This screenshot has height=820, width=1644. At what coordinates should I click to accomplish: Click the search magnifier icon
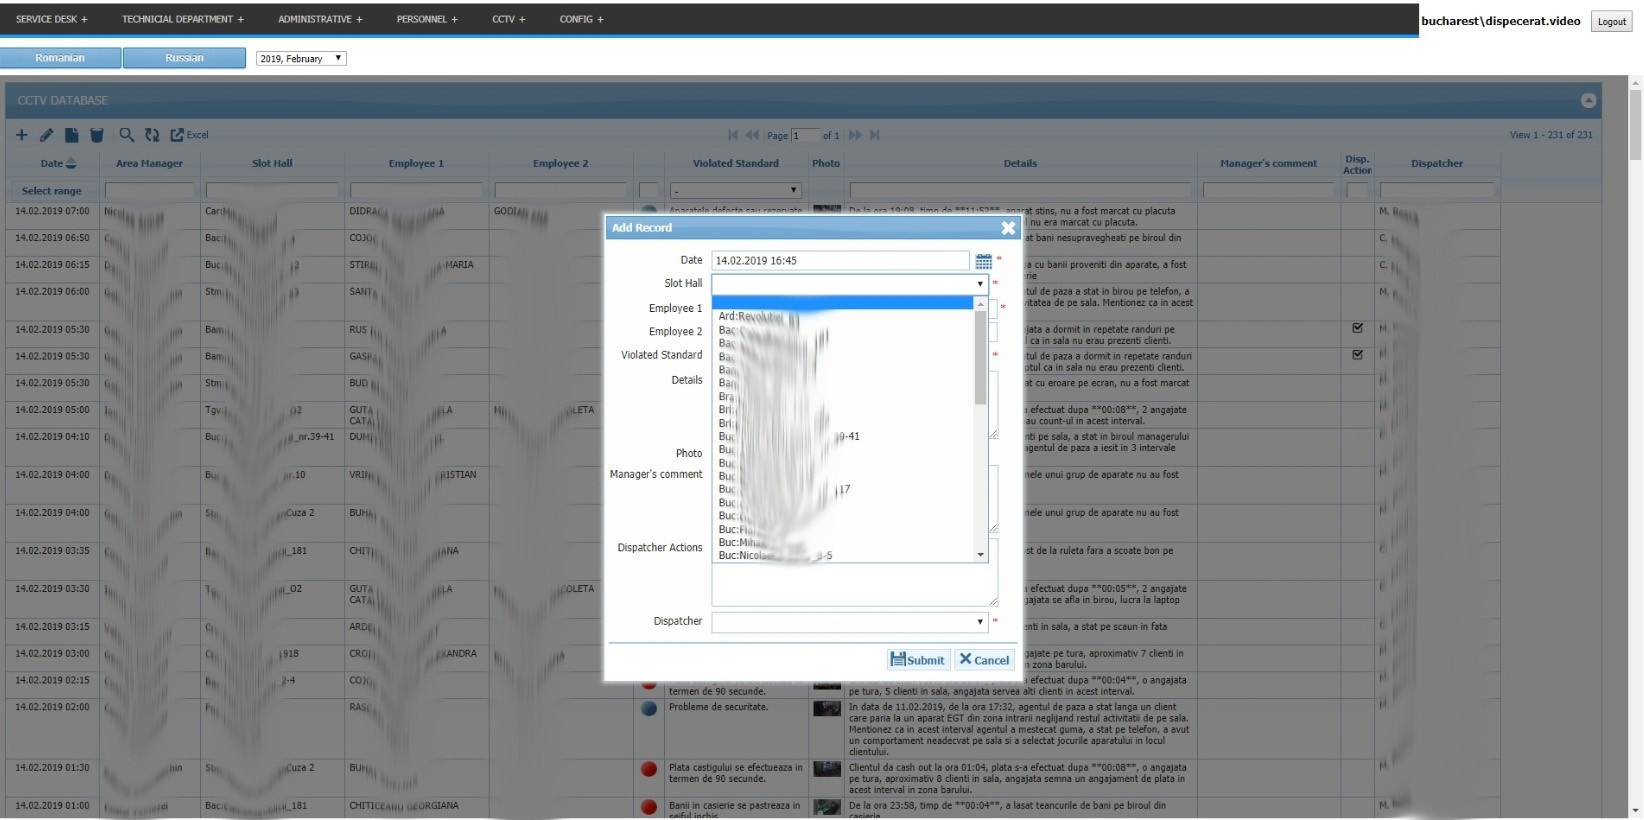126,135
